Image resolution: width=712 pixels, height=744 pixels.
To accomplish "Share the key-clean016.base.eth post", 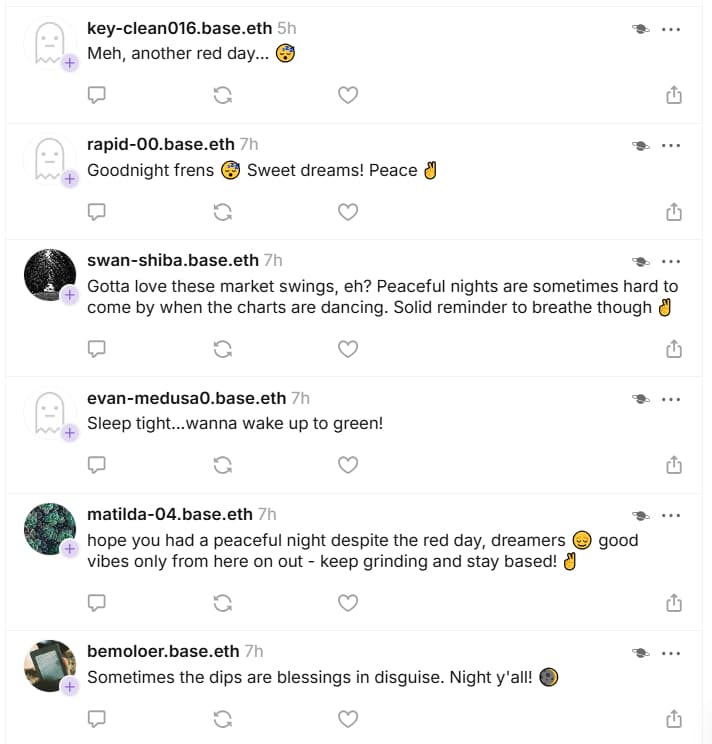I will [674, 95].
